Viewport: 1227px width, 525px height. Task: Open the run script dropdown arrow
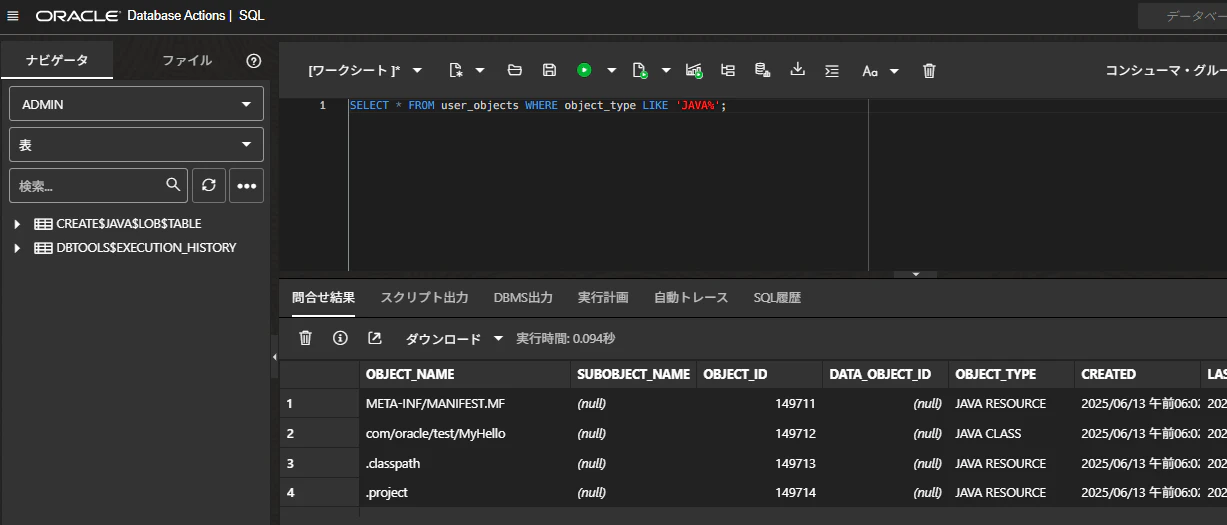pos(666,70)
